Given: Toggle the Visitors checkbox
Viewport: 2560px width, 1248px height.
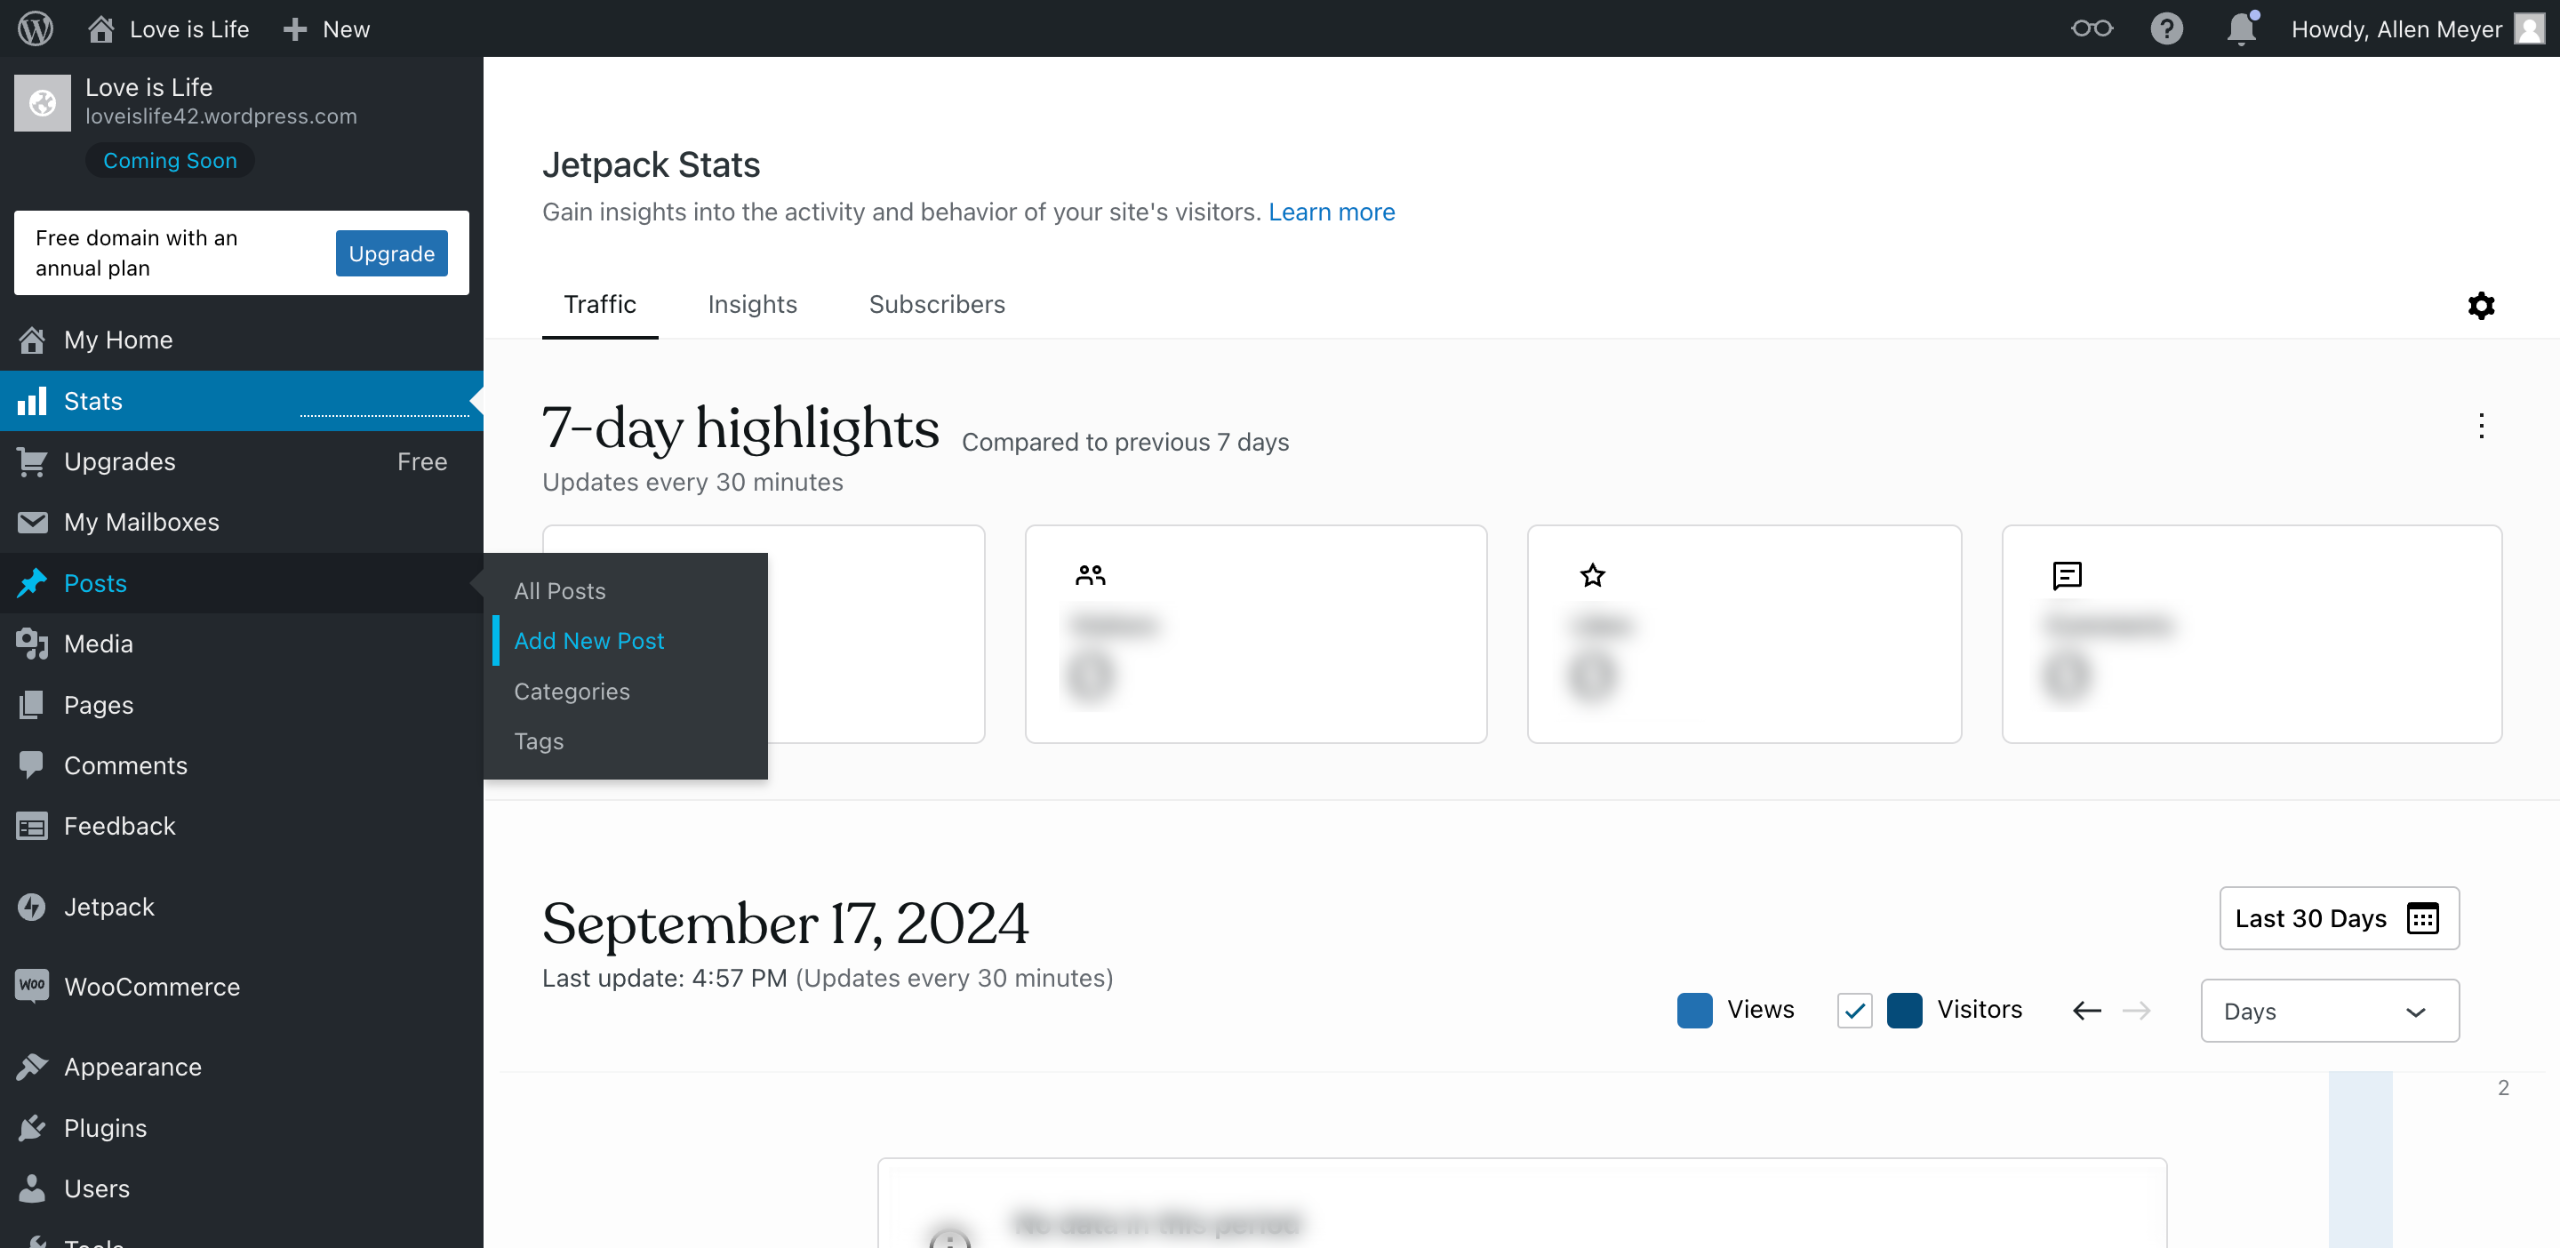Looking at the screenshot, I should point(1855,1010).
